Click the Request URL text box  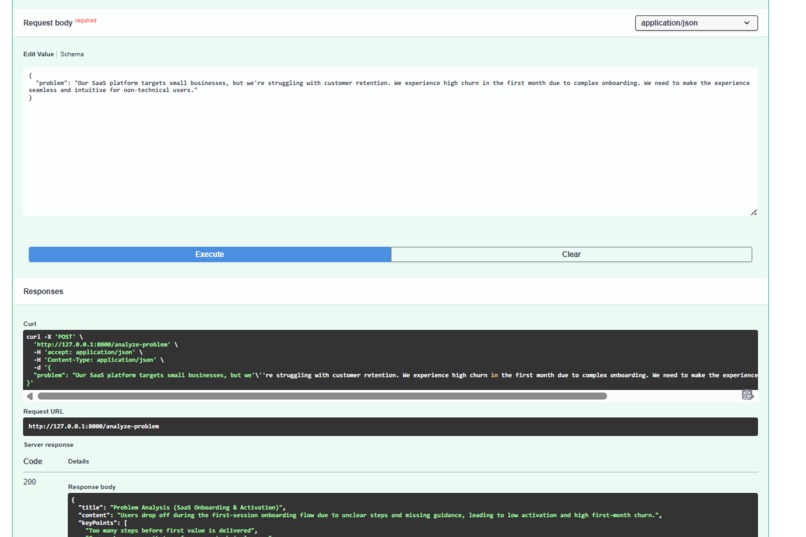[390, 427]
